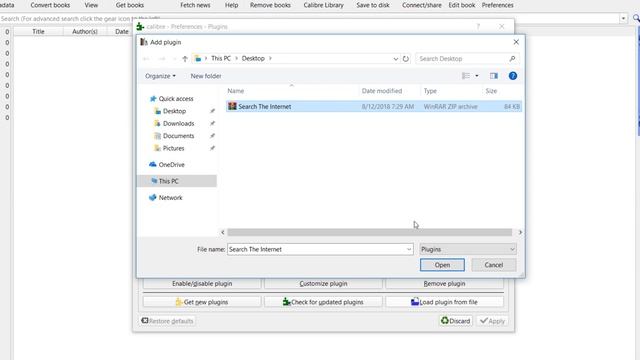Sort files by Size column

pos(491,91)
